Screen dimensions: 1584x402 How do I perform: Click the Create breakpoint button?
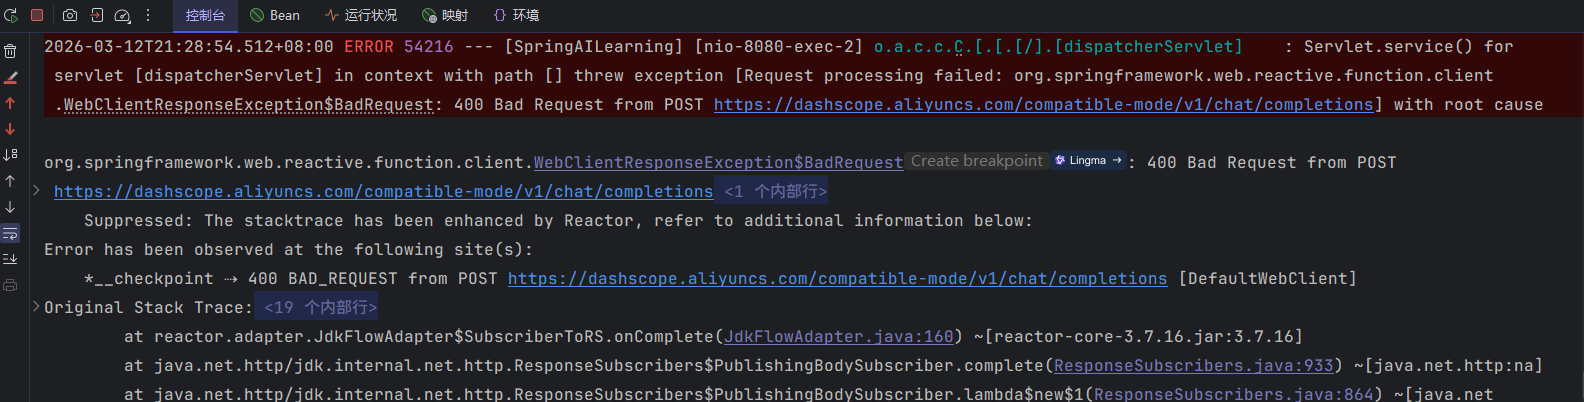976,161
